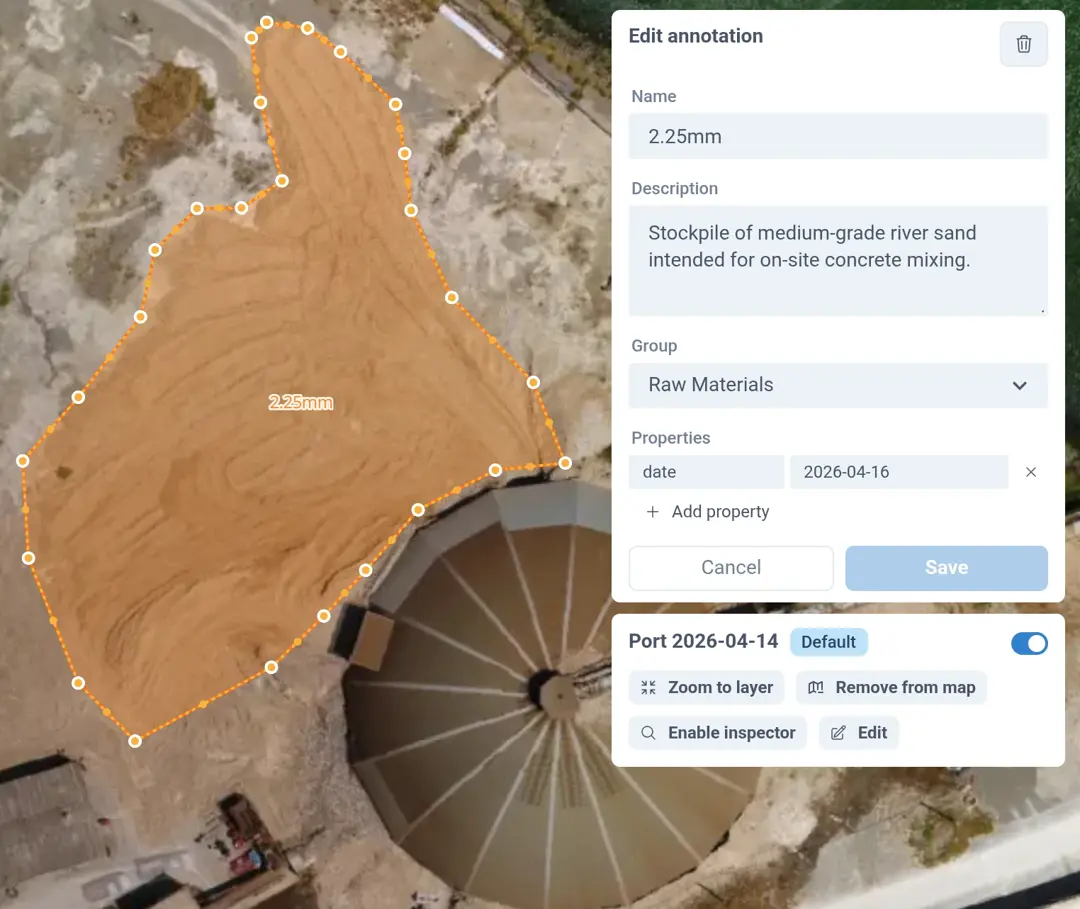Click the property value field 2026-04-16
This screenshot has height=909, width=1080.
(x=898, y=472)
